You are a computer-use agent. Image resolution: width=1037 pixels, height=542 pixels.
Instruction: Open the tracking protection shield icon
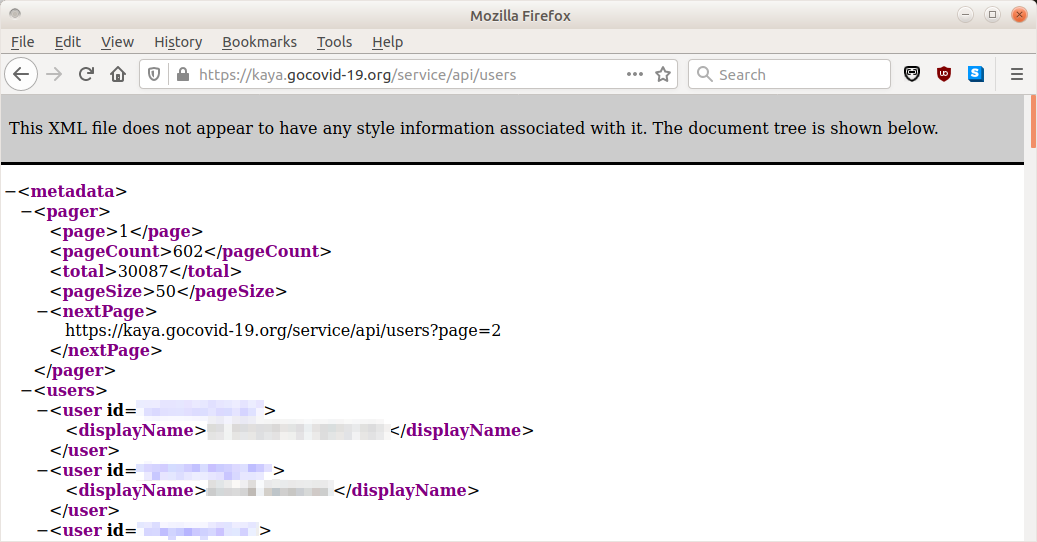[155, 74]
